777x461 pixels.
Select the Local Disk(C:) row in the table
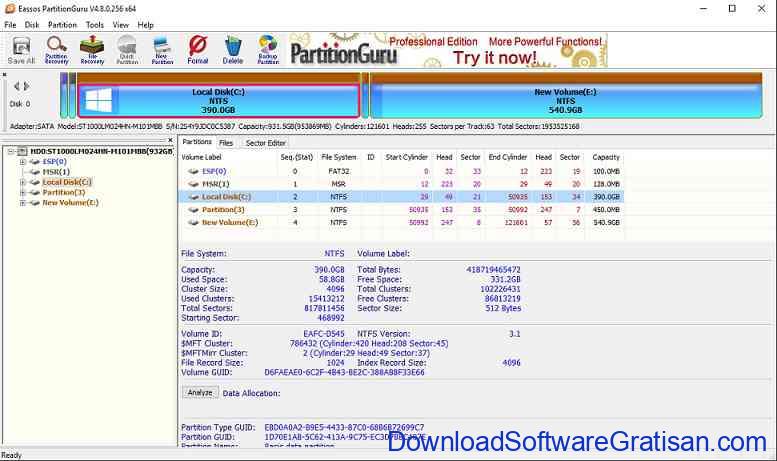[x=401, y=197]
